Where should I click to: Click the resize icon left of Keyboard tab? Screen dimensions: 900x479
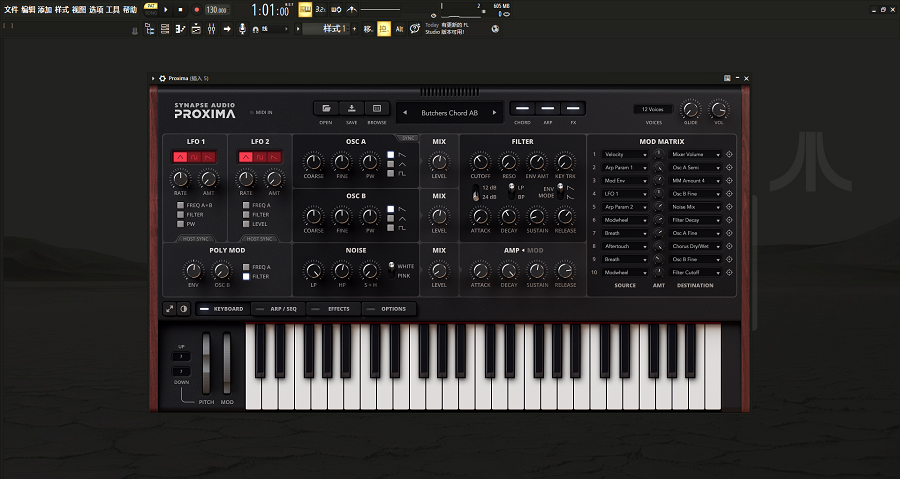click(170, 309)
